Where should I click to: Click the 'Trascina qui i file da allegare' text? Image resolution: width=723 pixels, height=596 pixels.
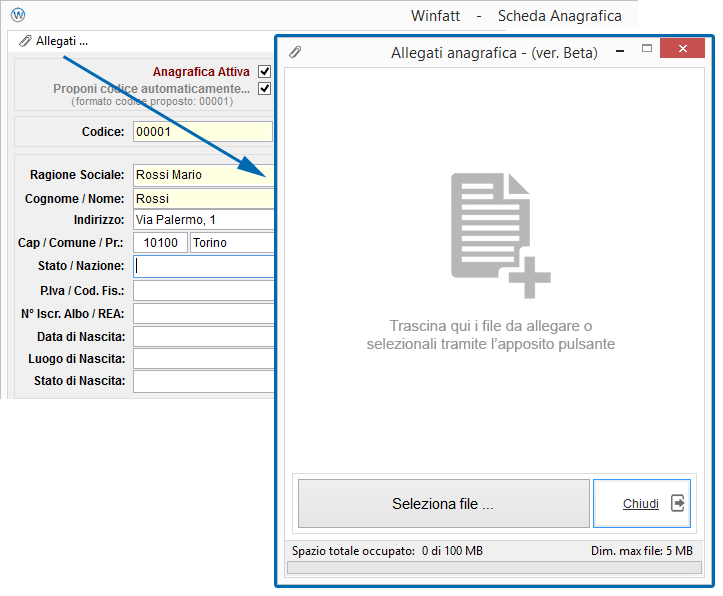coord(491,335)
